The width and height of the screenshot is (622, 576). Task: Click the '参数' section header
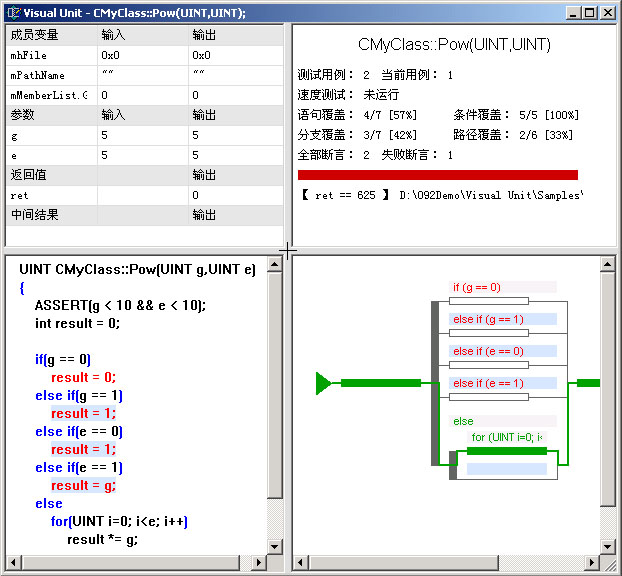(x=52, y=115)
